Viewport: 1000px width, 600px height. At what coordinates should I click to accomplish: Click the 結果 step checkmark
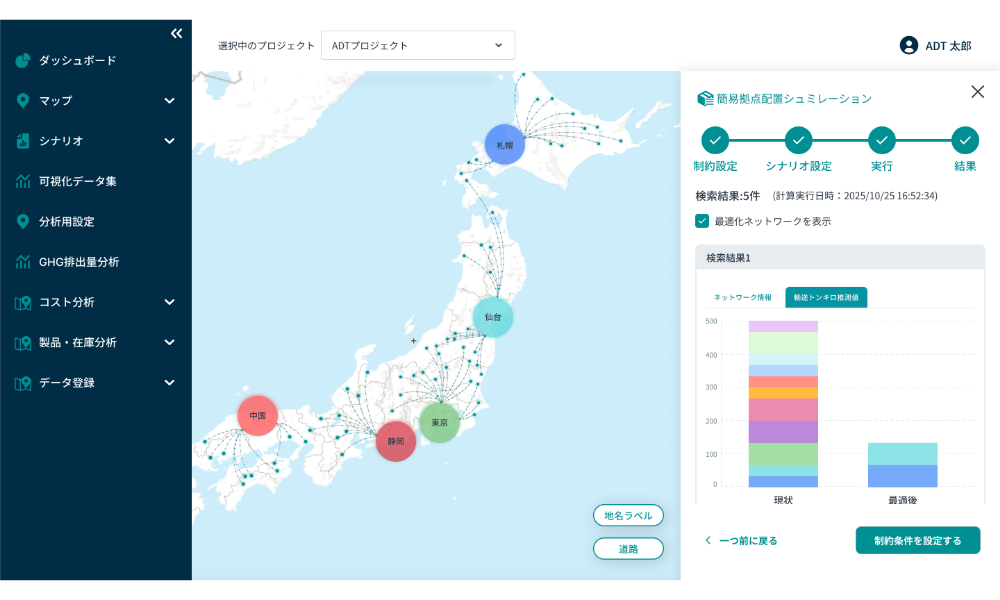coord(965,141)
